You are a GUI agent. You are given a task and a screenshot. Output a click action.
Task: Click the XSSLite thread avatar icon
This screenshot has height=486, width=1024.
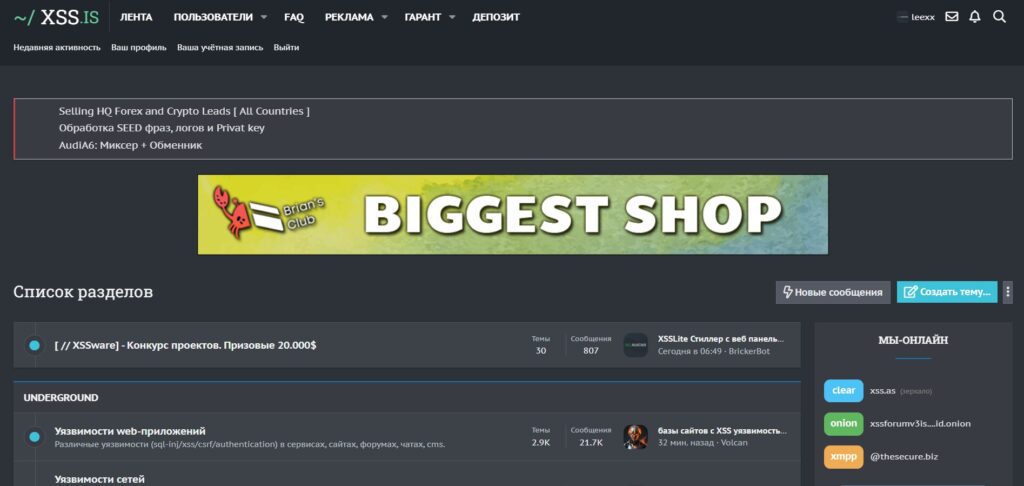coord(635,345)
